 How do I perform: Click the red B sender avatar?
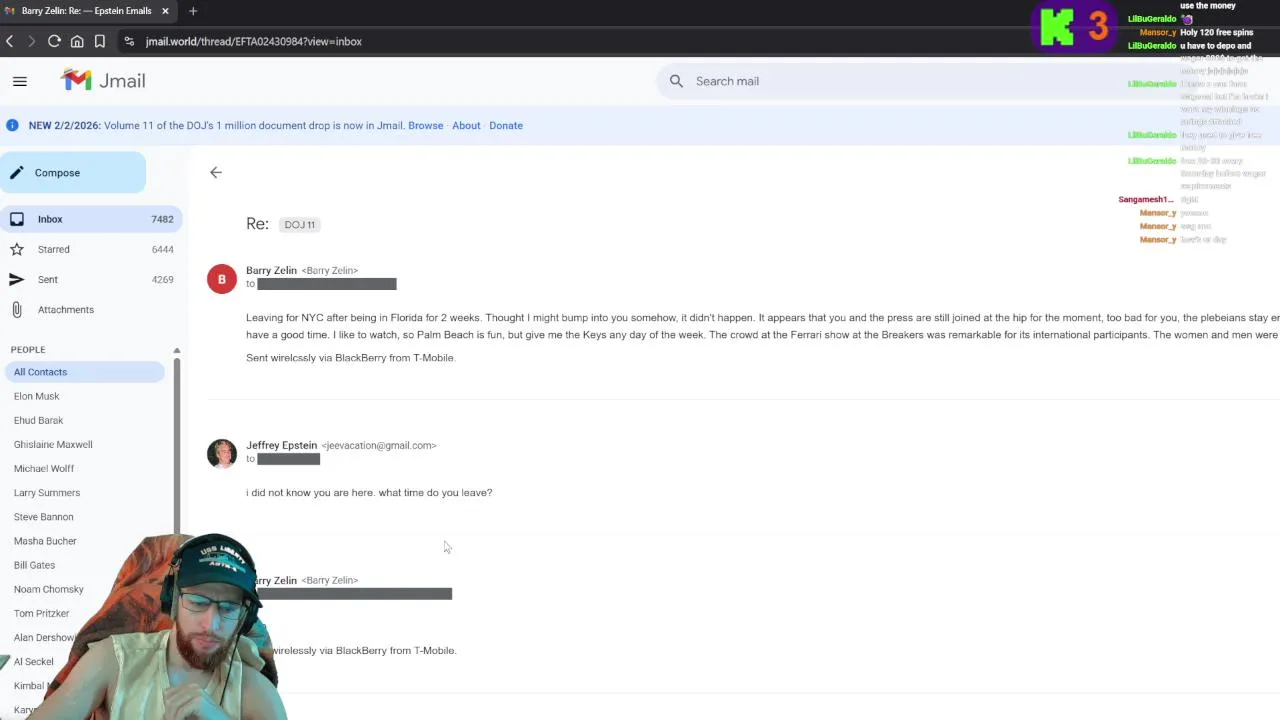[222, 279]
